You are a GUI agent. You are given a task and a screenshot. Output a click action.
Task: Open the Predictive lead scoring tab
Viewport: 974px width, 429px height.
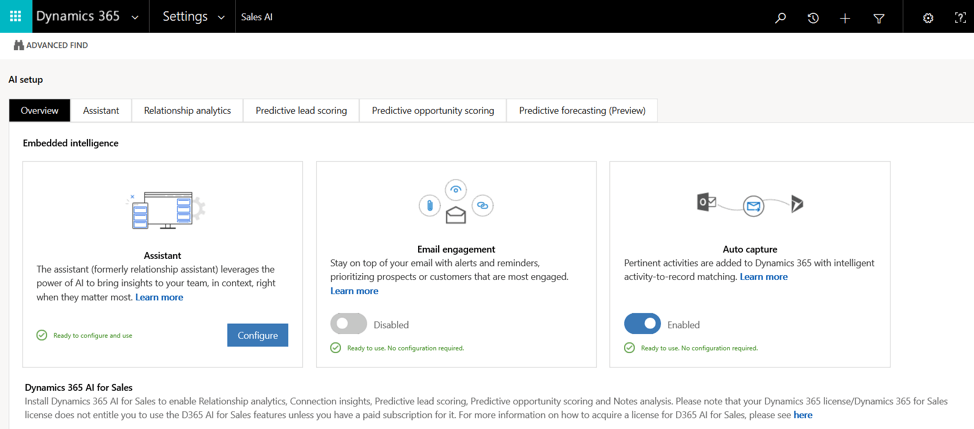[301, 111]
